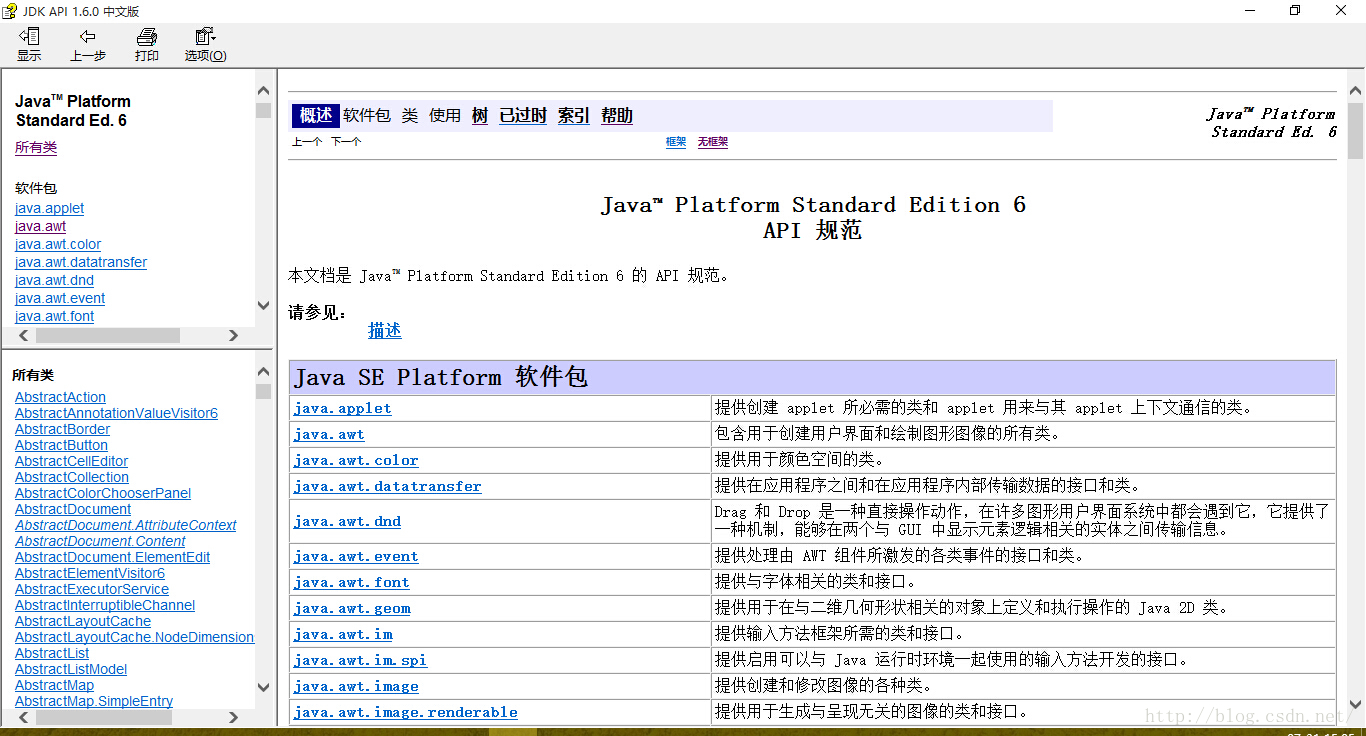The image size is (1366, 736).
Task: Click the 无框架 (No Frames) link
Action: (x=713, y=142)
